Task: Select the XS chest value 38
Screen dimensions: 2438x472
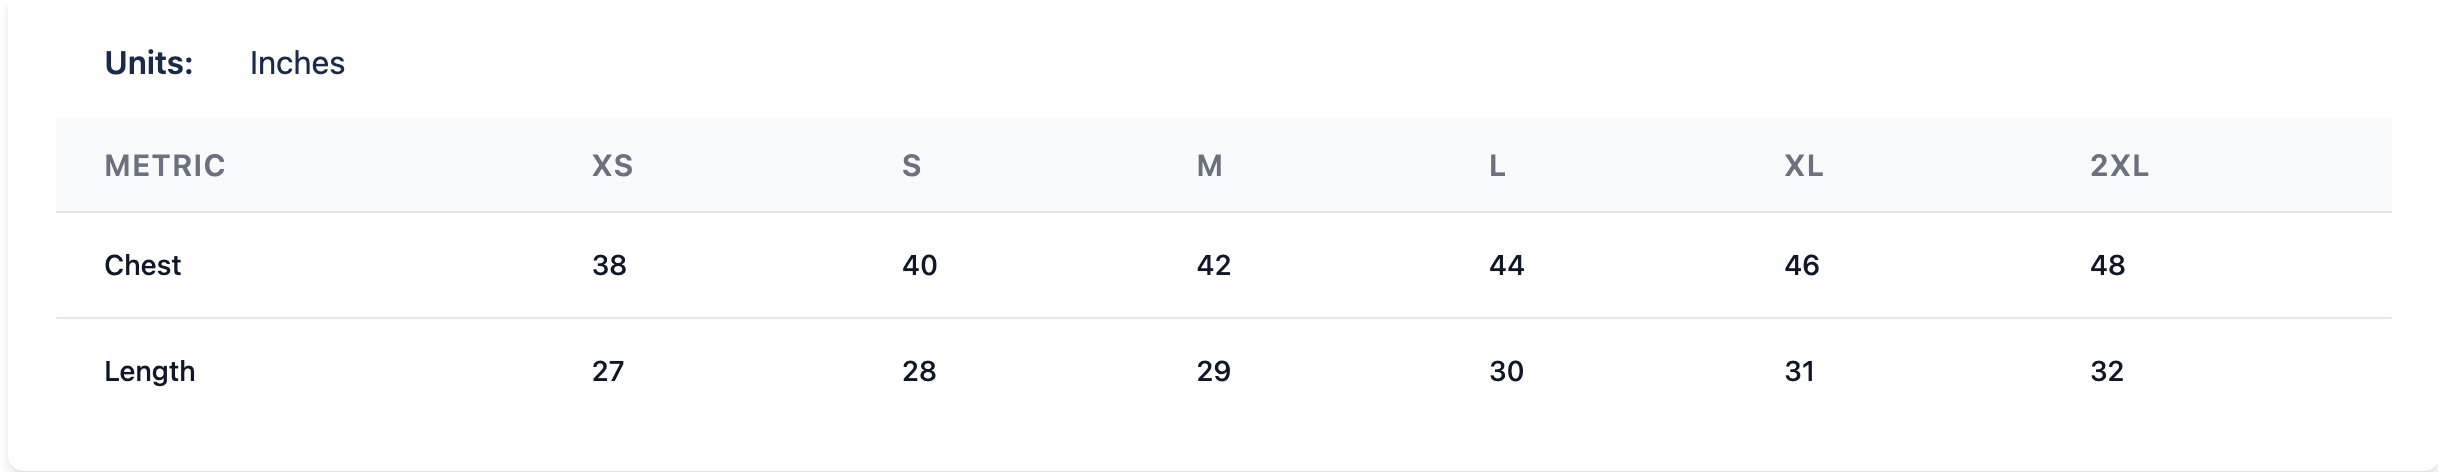Action: tap(609, 265)
